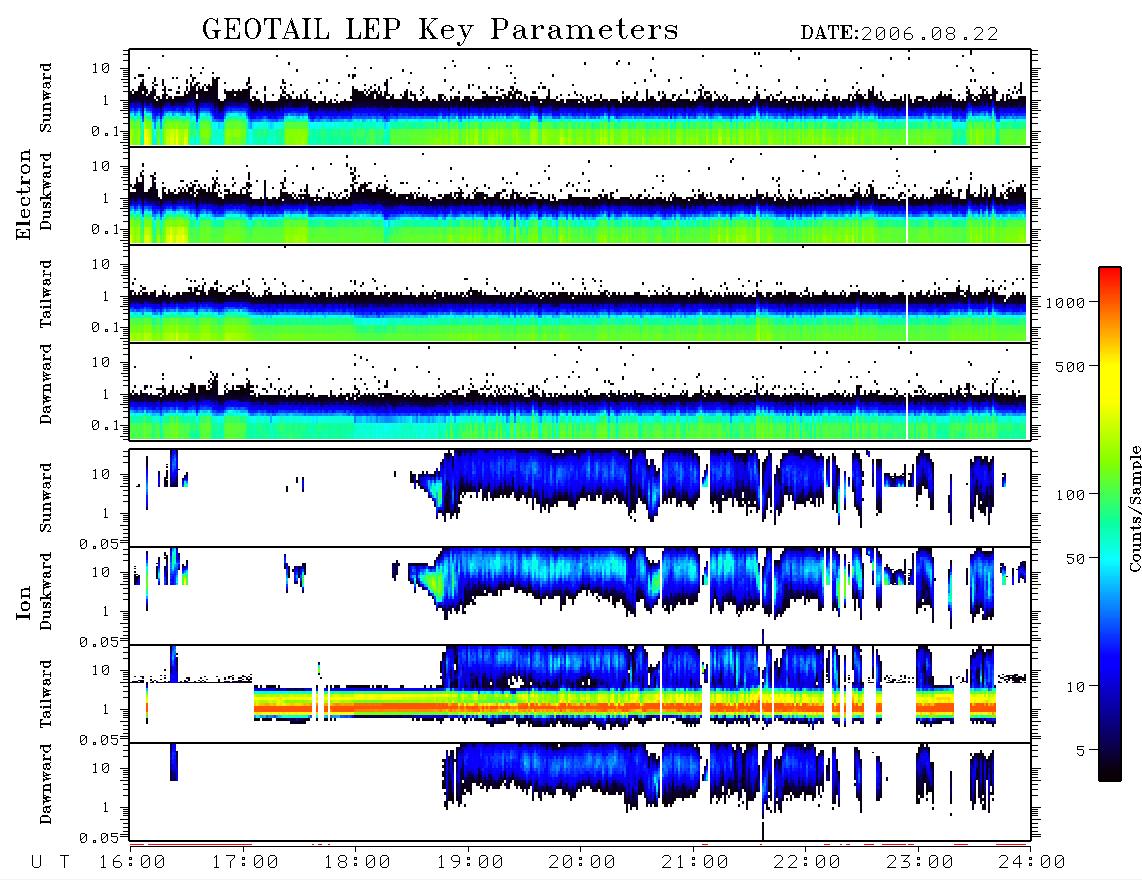Click the Ion Dawnward spectrogram panel
The image size is (1142, 880).
click(580, 792)
